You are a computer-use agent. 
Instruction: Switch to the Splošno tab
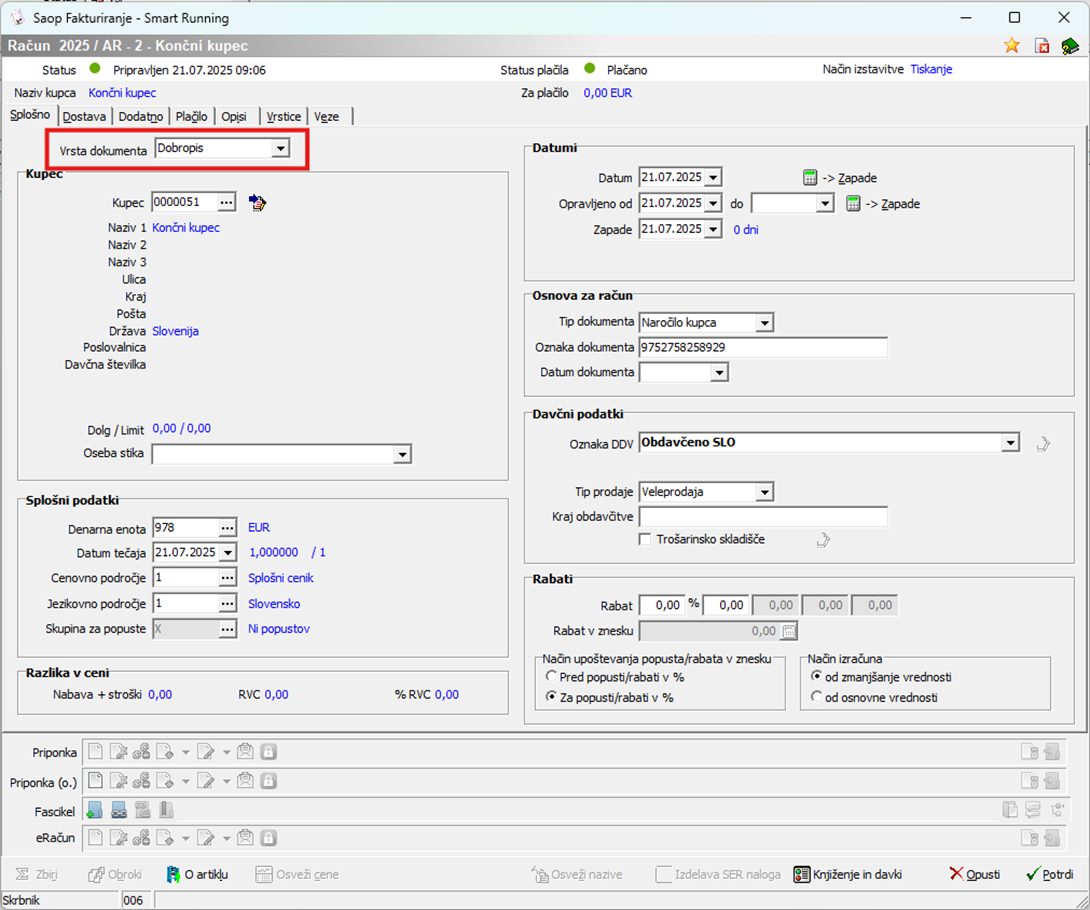[30, 115]
